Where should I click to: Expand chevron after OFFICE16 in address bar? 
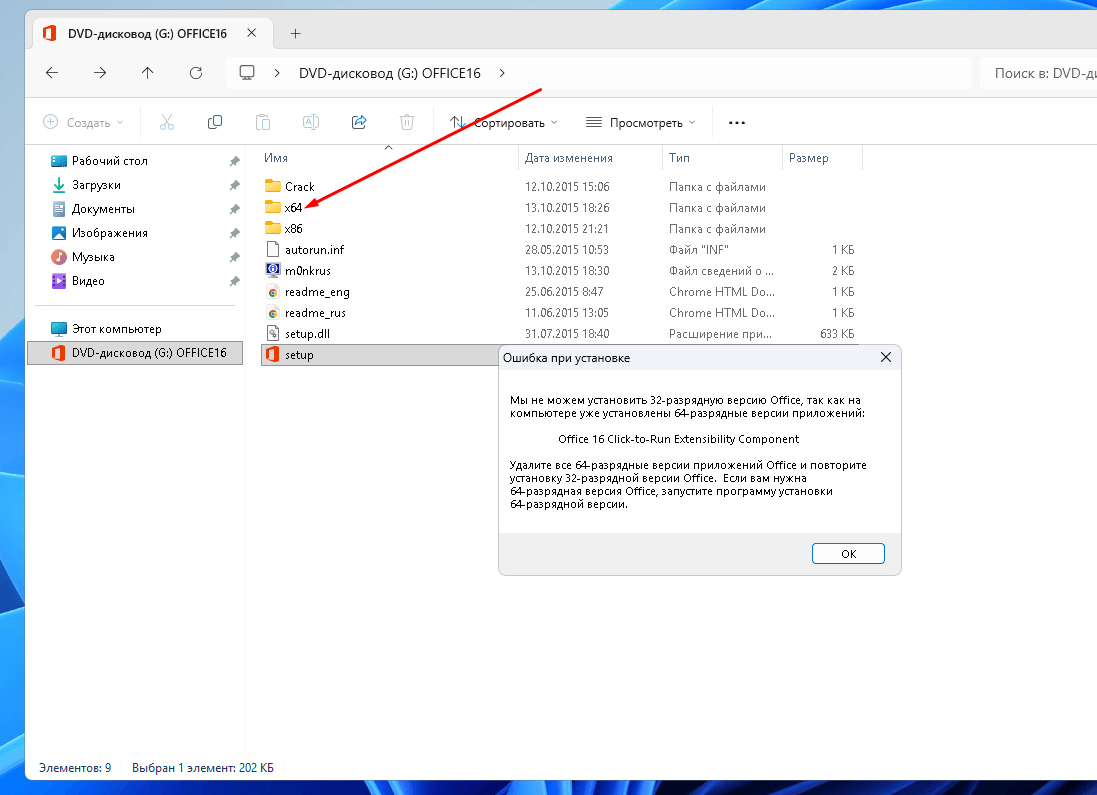pos(502,73)
